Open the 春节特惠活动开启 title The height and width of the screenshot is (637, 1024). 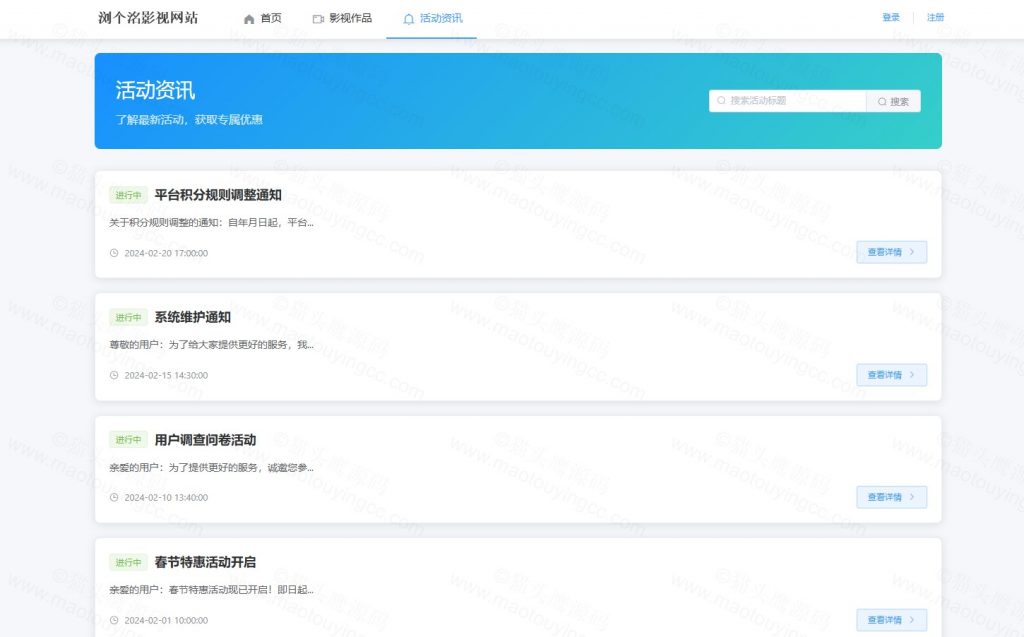pos(205,562)
